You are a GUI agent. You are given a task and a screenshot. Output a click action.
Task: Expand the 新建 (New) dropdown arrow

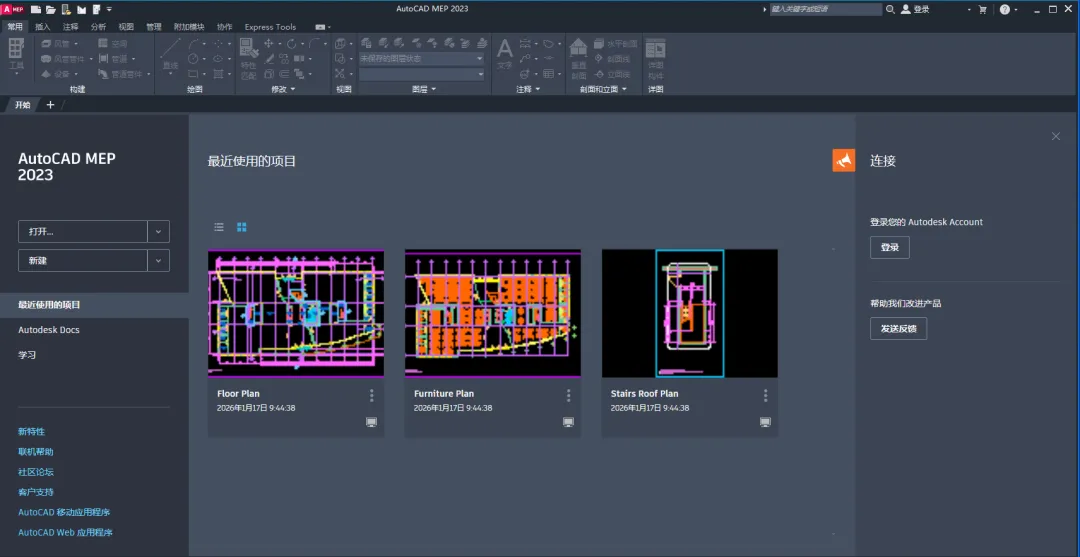[158, 261]
